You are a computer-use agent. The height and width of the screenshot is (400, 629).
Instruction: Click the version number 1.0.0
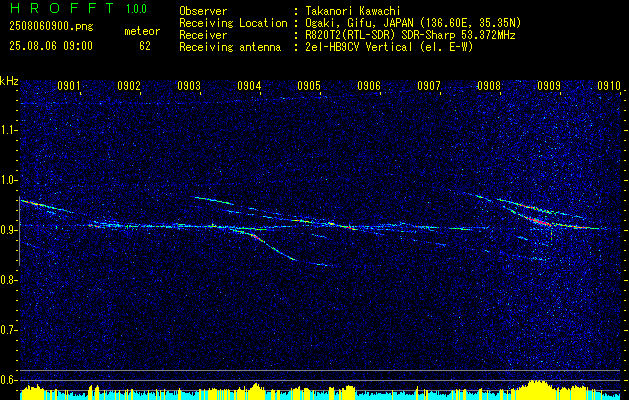coord(136,9)
